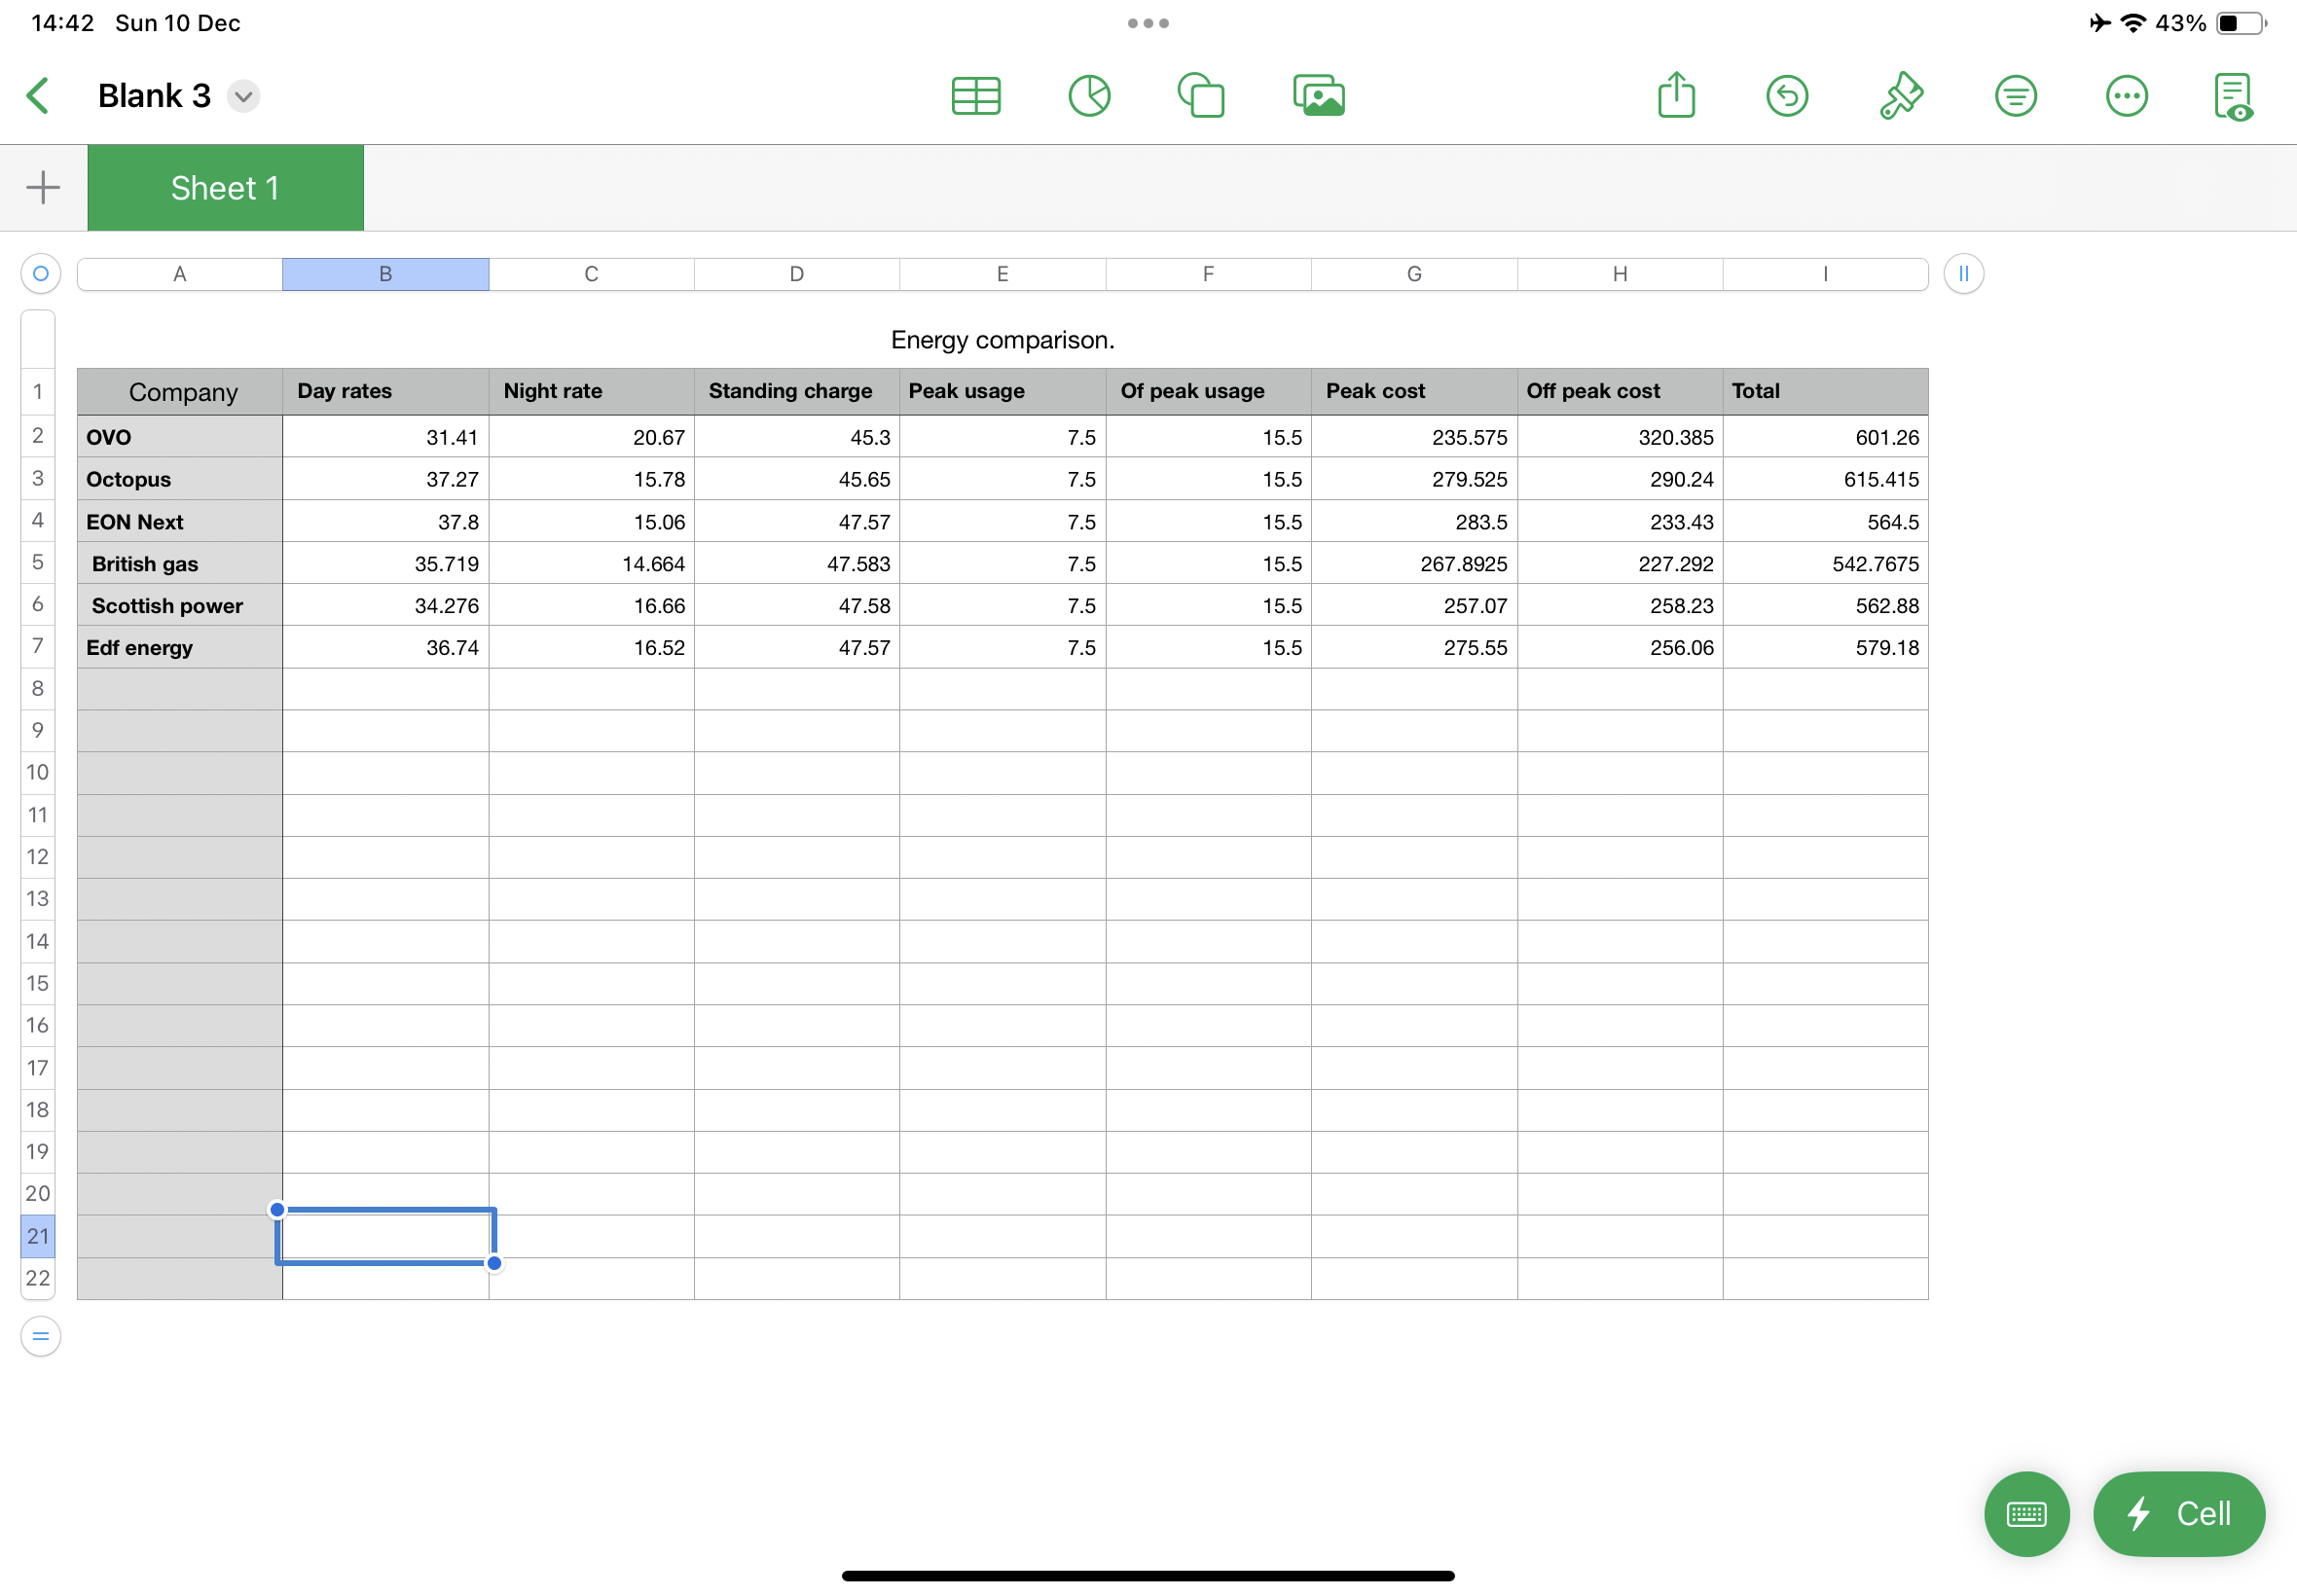Select cell with value 20.67
The width and height of the screenshot is (2297, 1596).
point(592,437)
